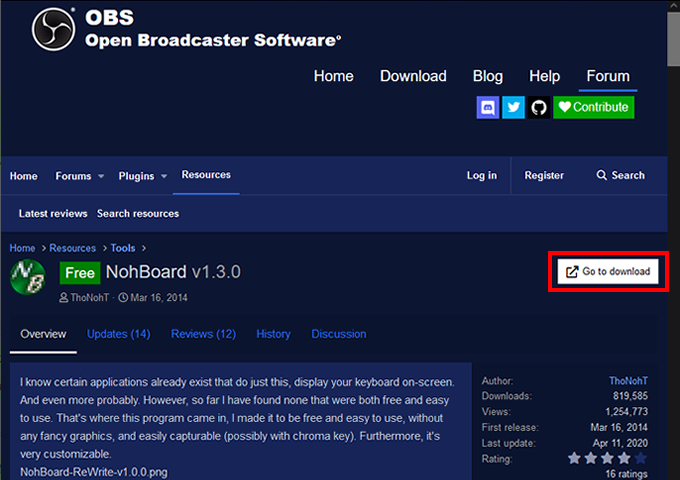The height and width of the screenshot is (480, 680).
Task: Open the Home link in top site menu
Action: pos(333,76)
